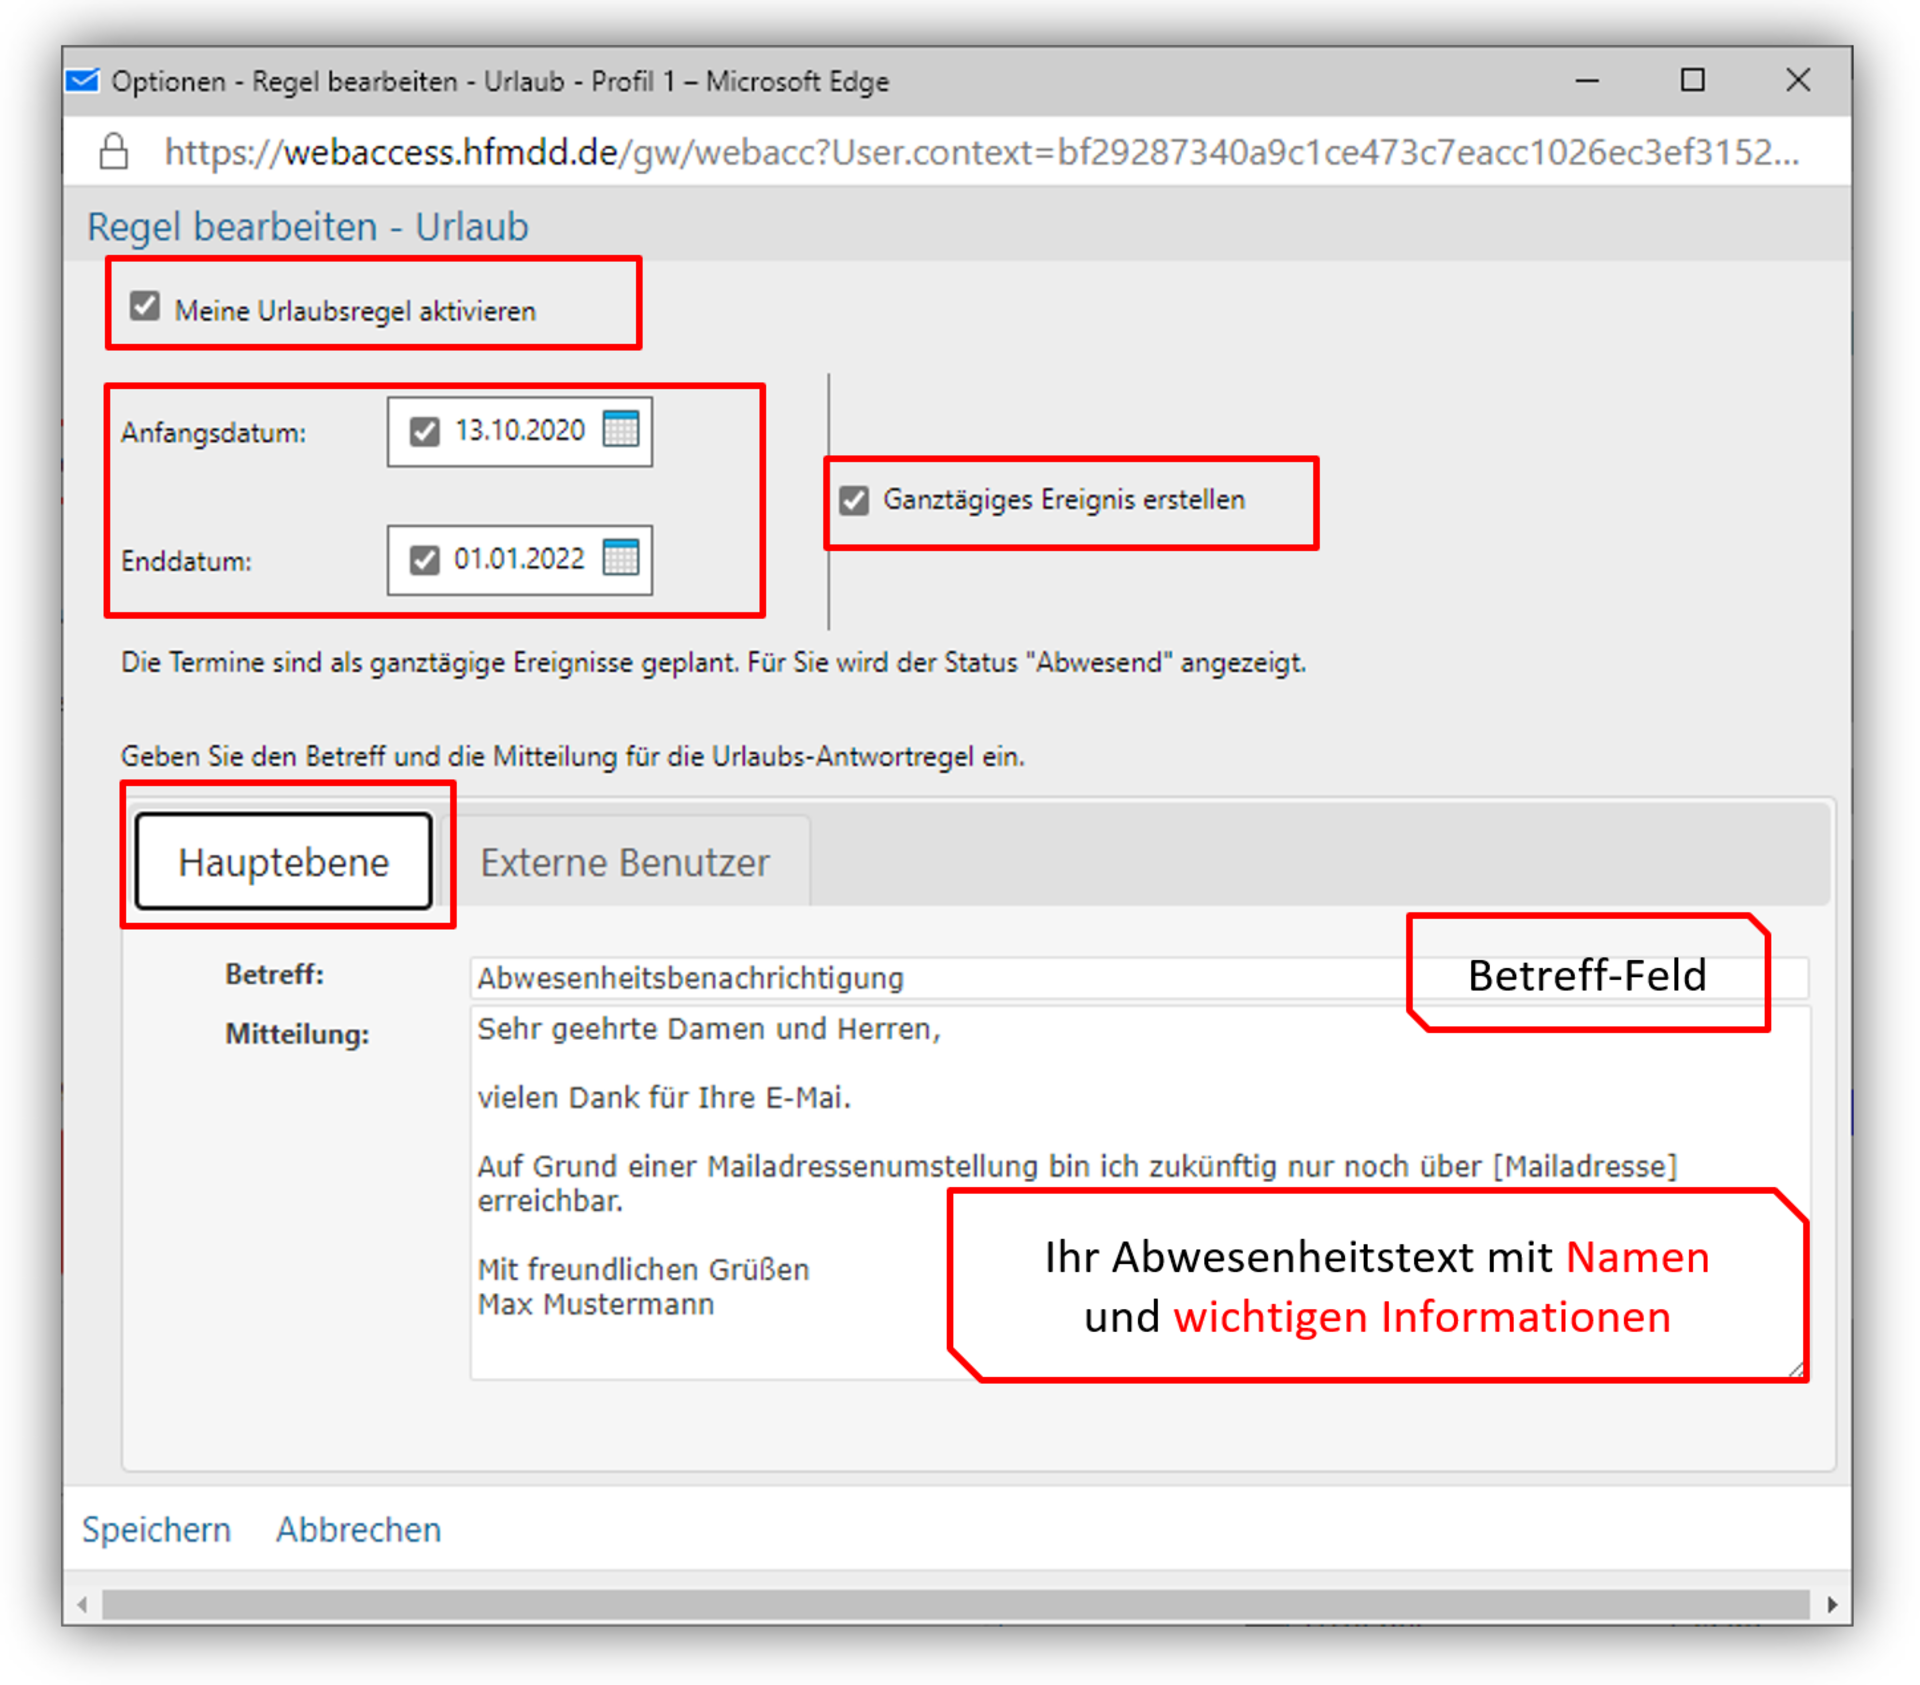Open the Anfangsdatum calendar picker icon
The height and width of the screenshot is (1685, 1920).
[621, 430]
